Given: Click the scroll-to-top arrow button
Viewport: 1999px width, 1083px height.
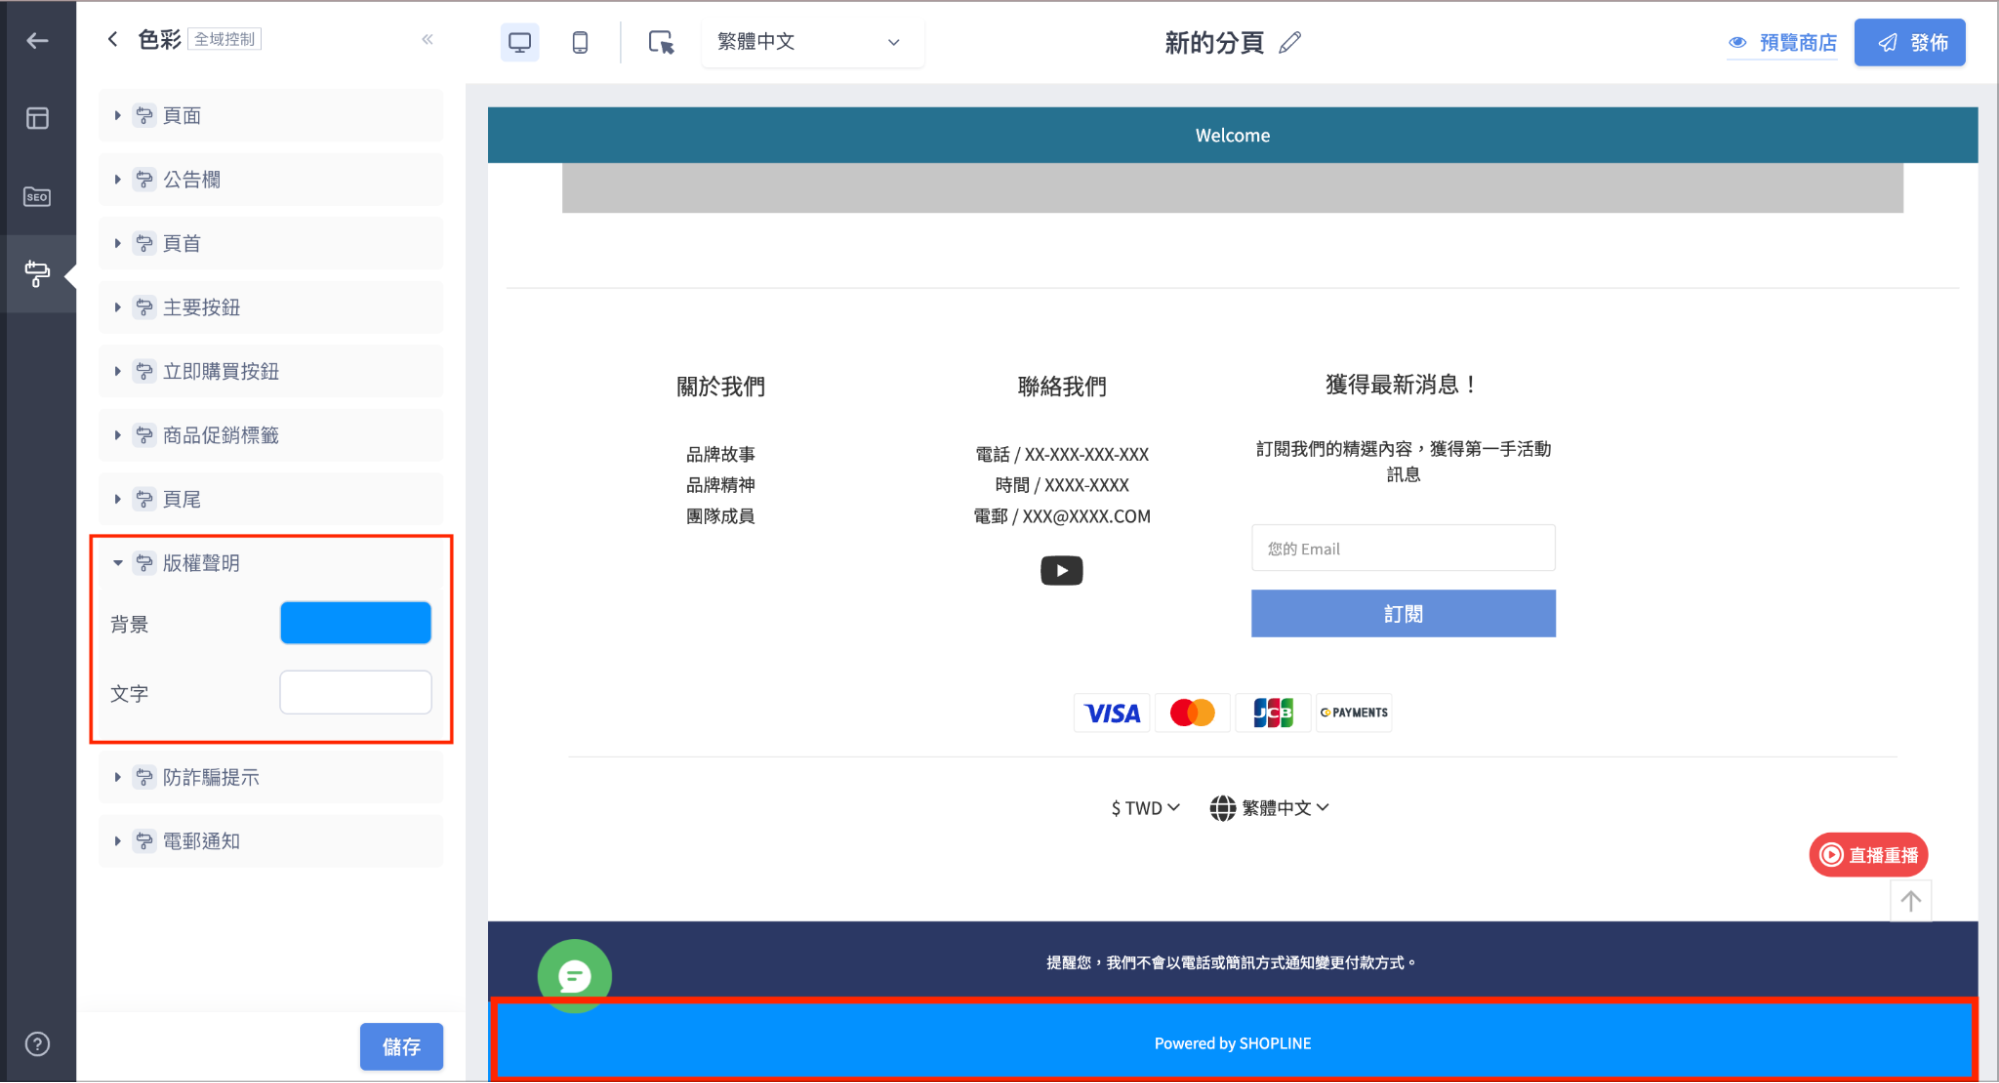Looking at the screenshot, I should tap(1910, 901).
